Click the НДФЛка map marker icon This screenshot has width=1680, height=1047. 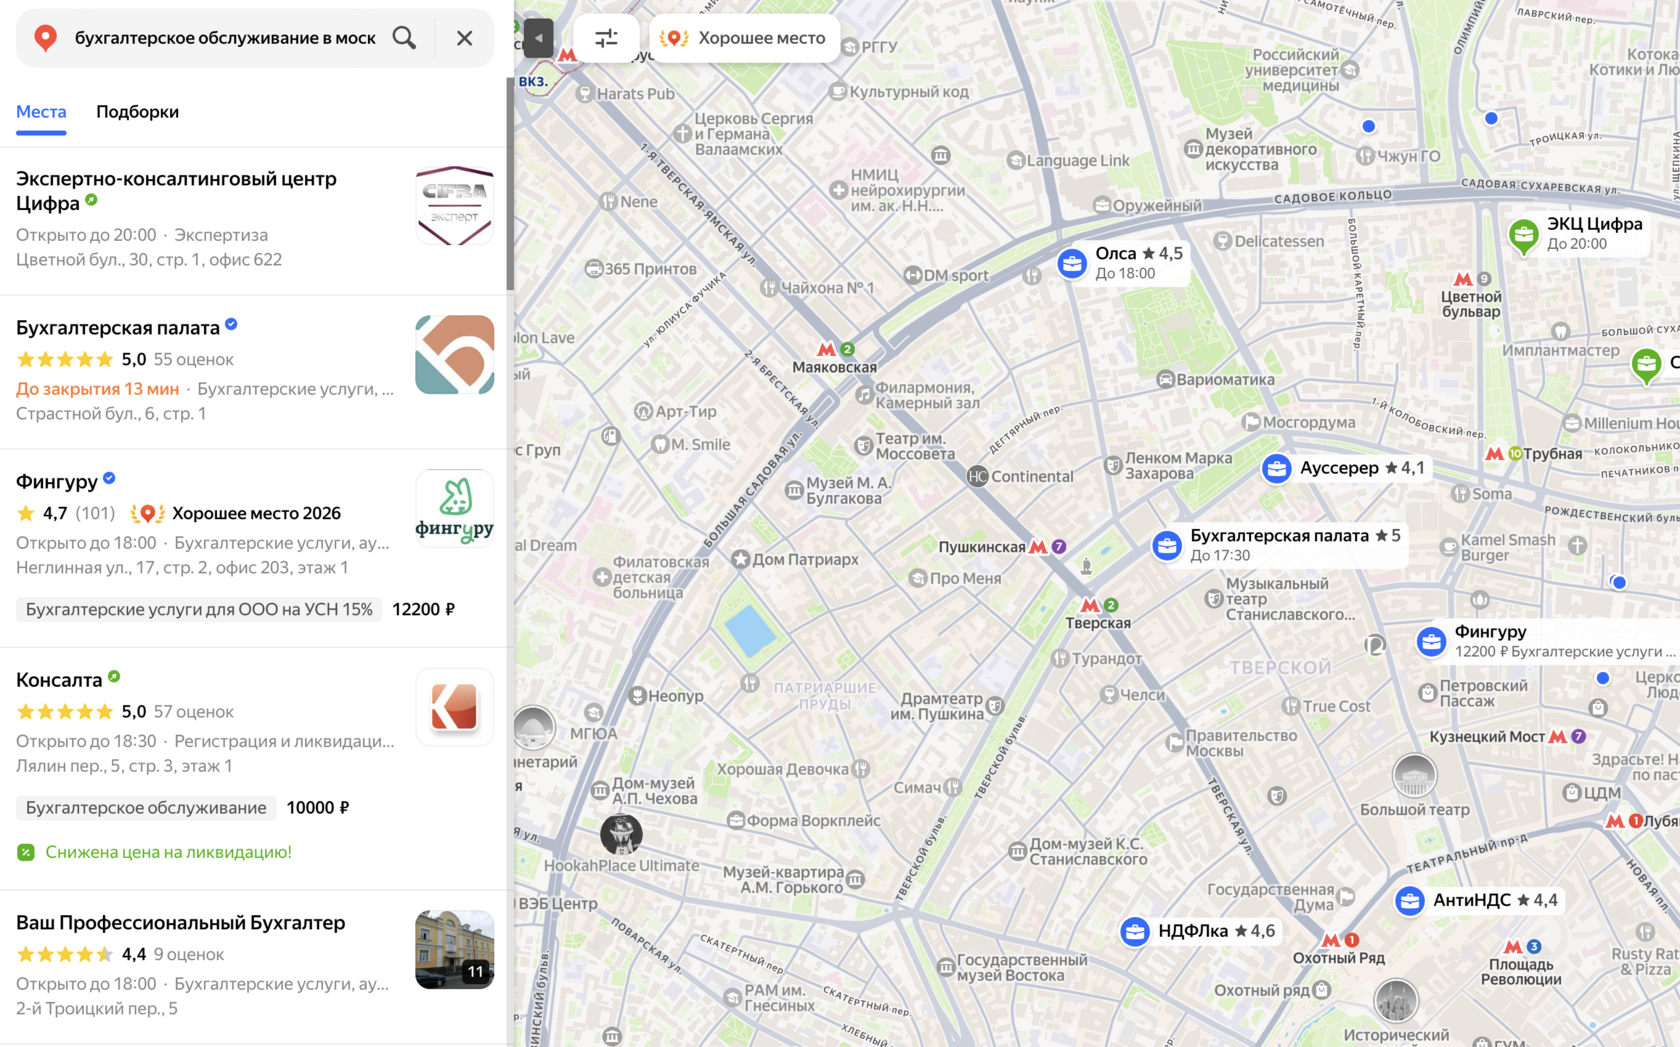pos(1135,932)
